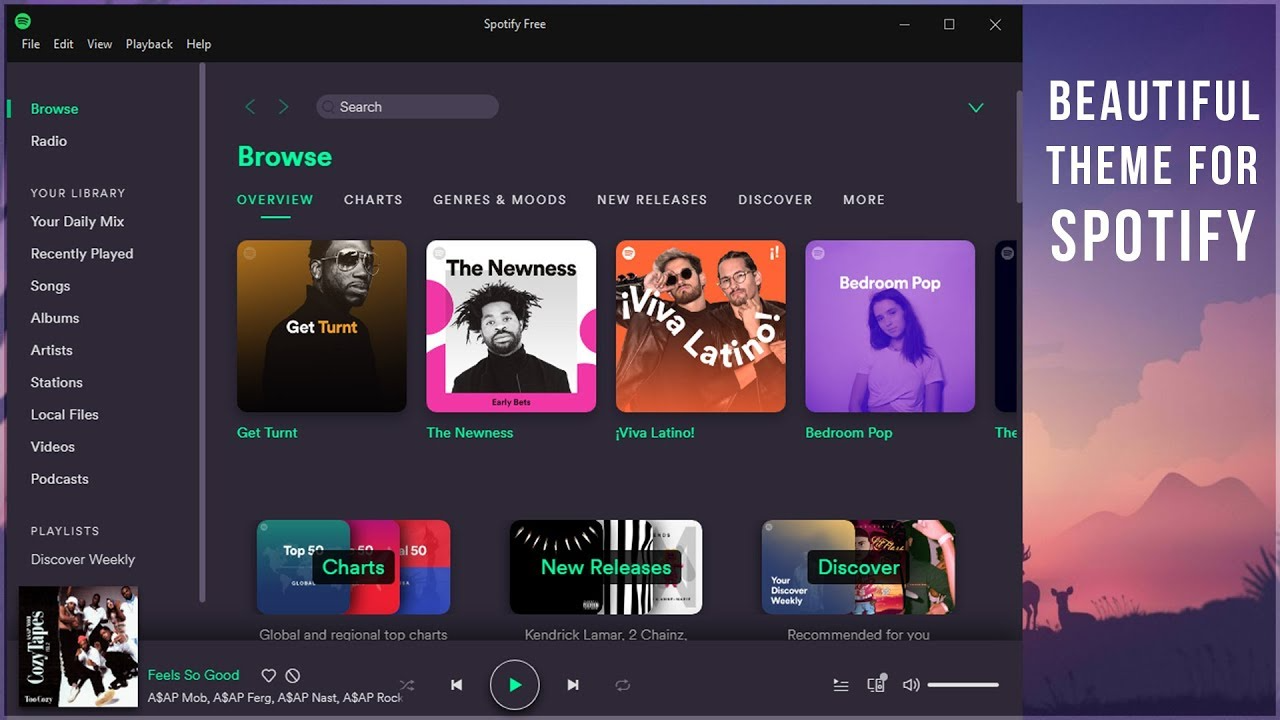The height and width of the screenshot is (720, 1280).
Task: Open the File menu
Action: tap(31, 44)
